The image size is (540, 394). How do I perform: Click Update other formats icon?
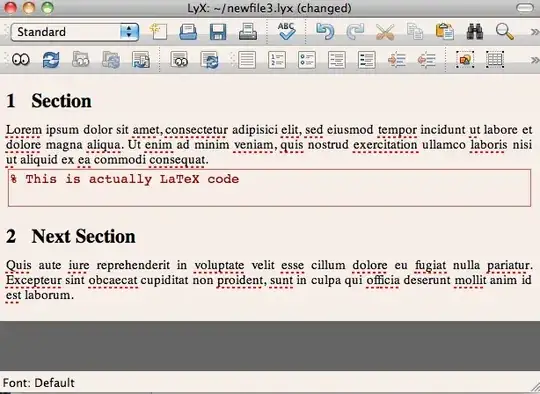pyautogui.click(x=209, y=60)
